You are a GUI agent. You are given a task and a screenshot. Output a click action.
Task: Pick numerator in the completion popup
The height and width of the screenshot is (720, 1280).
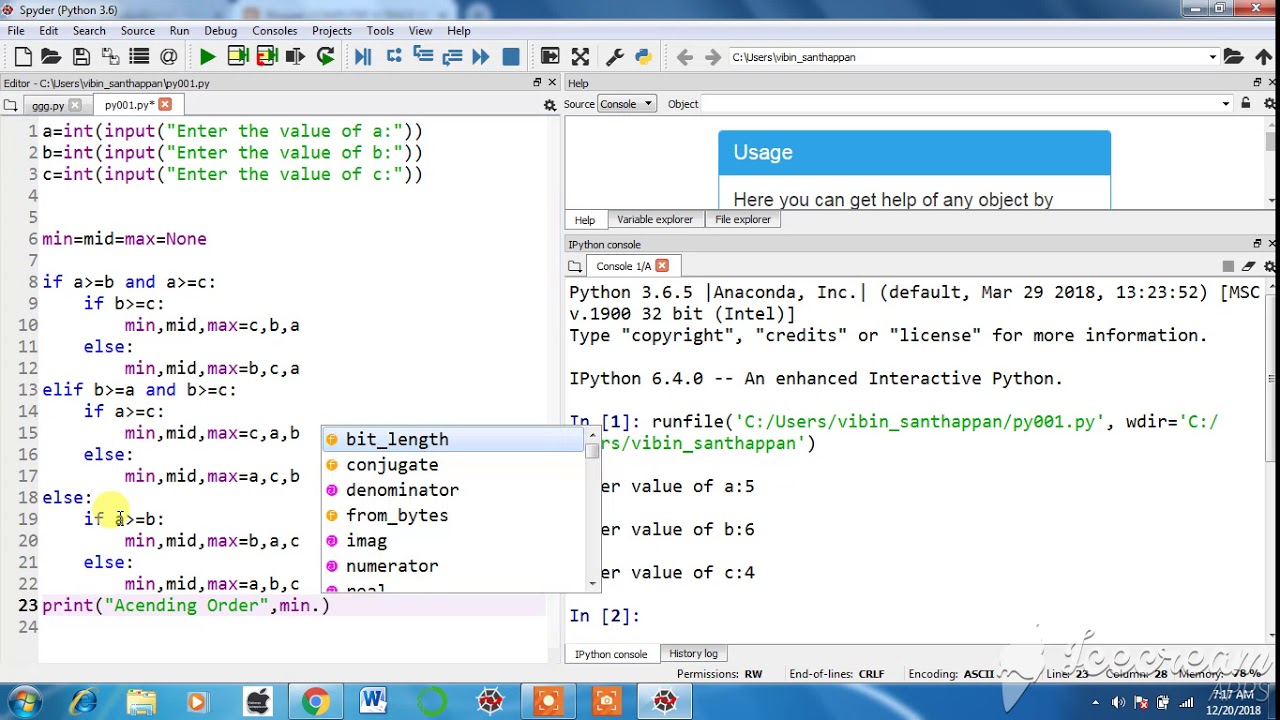point(454,566)
